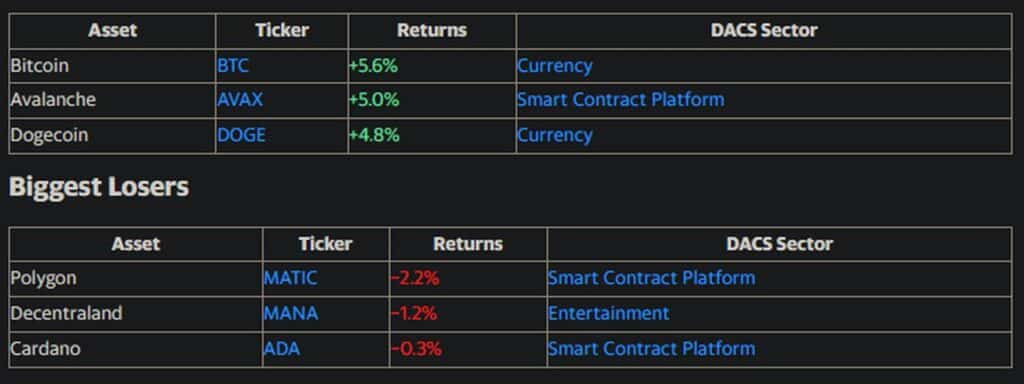Screen dimensions: 1024x384
Task: Click the ADA ticker link
Action: pos(282,349)
